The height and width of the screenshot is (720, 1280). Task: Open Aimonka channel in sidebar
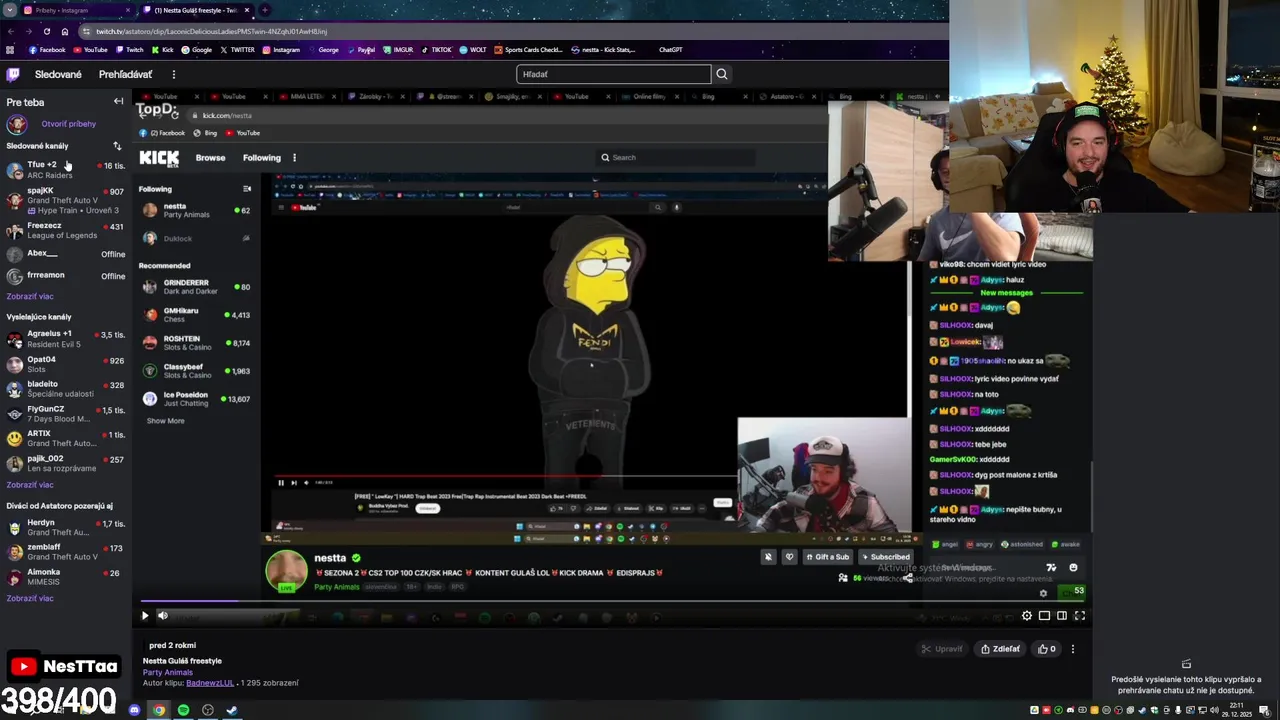click(66, 576)
